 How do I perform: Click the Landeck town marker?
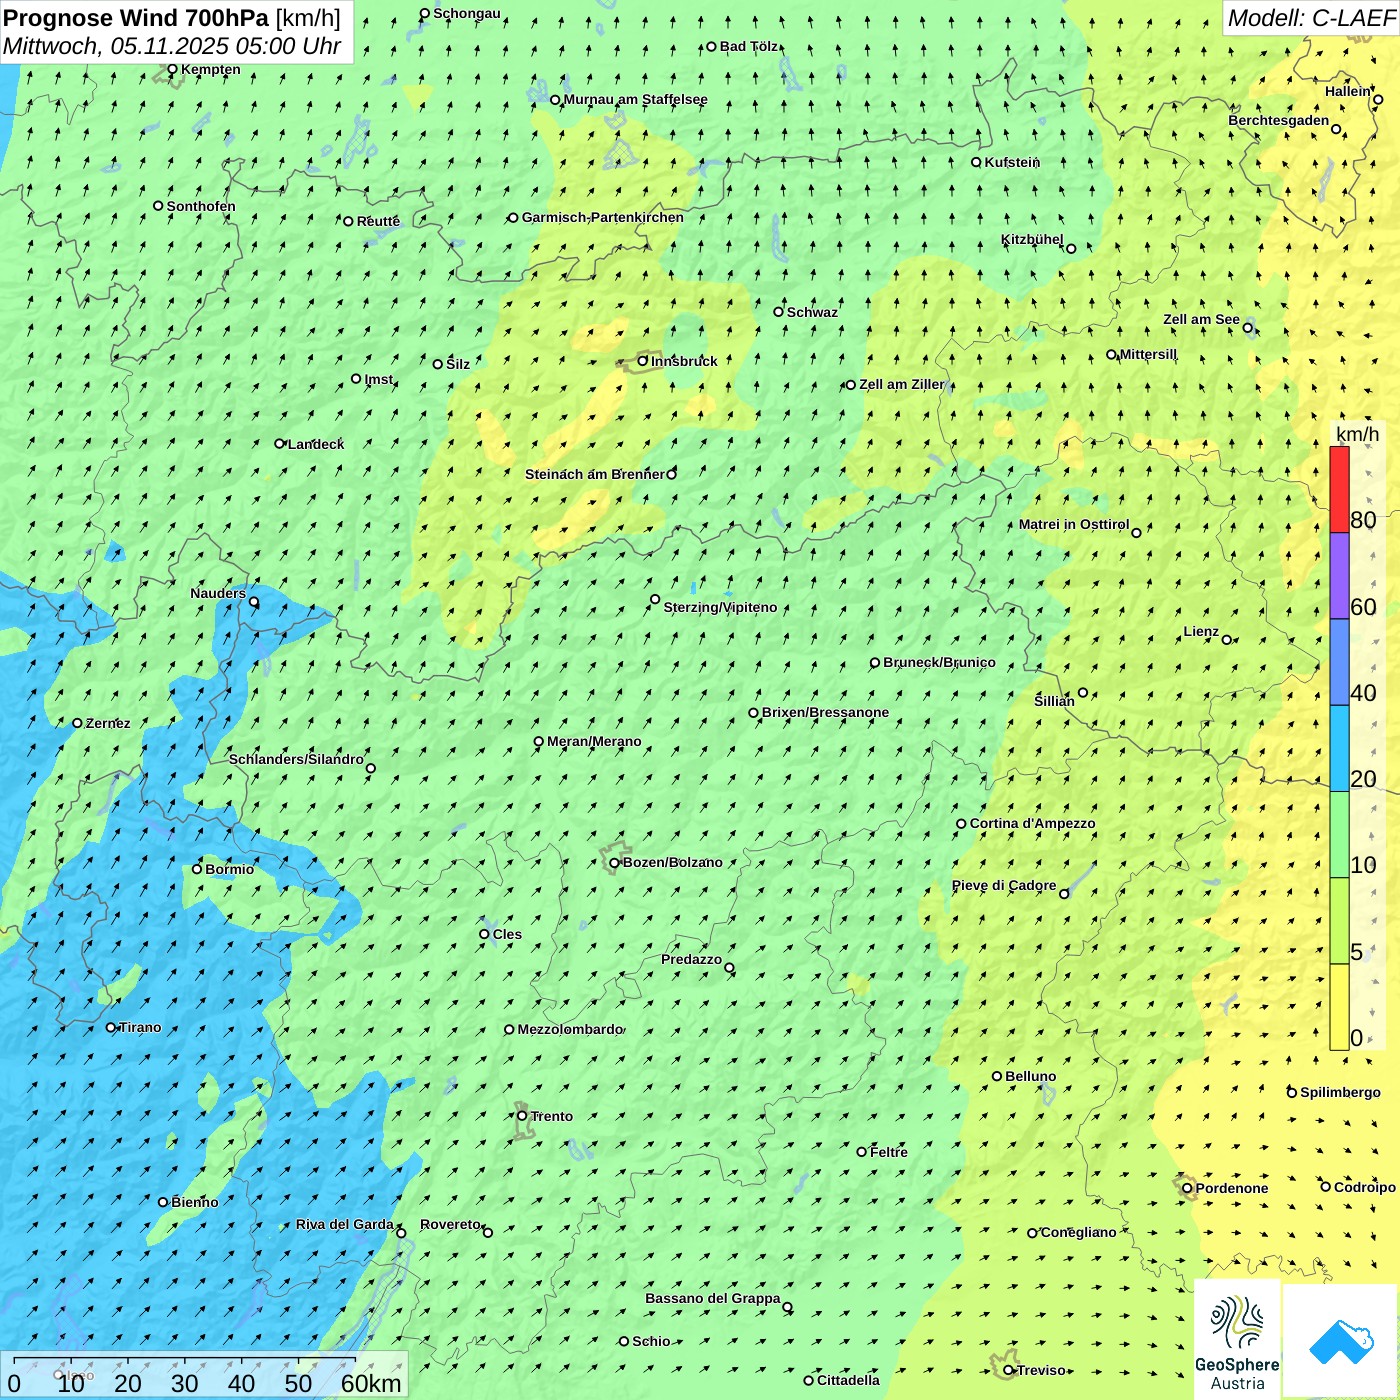point(280,444)
